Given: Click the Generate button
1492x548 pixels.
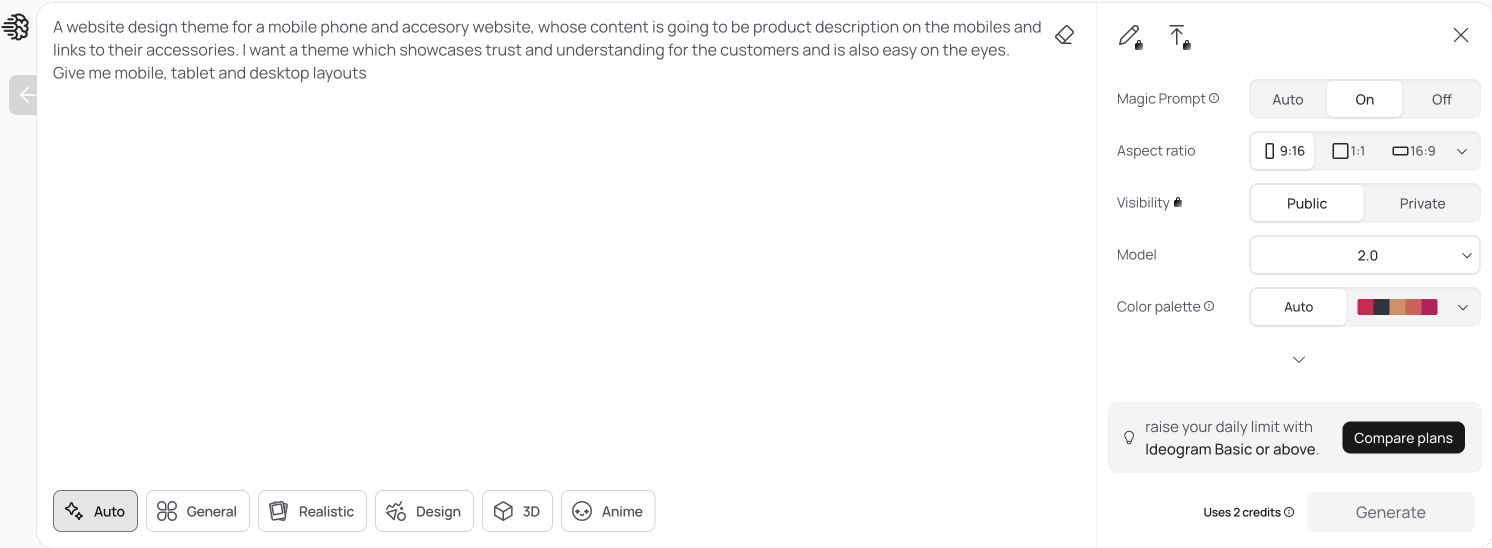Looking at the screenshot, I should click(1390, 512).
